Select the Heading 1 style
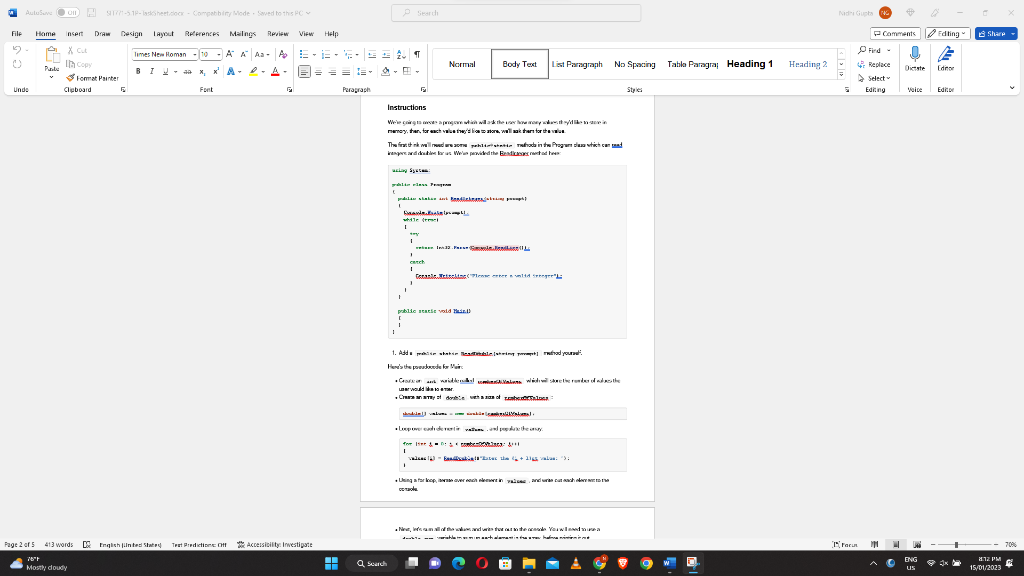 coord(750,64)
